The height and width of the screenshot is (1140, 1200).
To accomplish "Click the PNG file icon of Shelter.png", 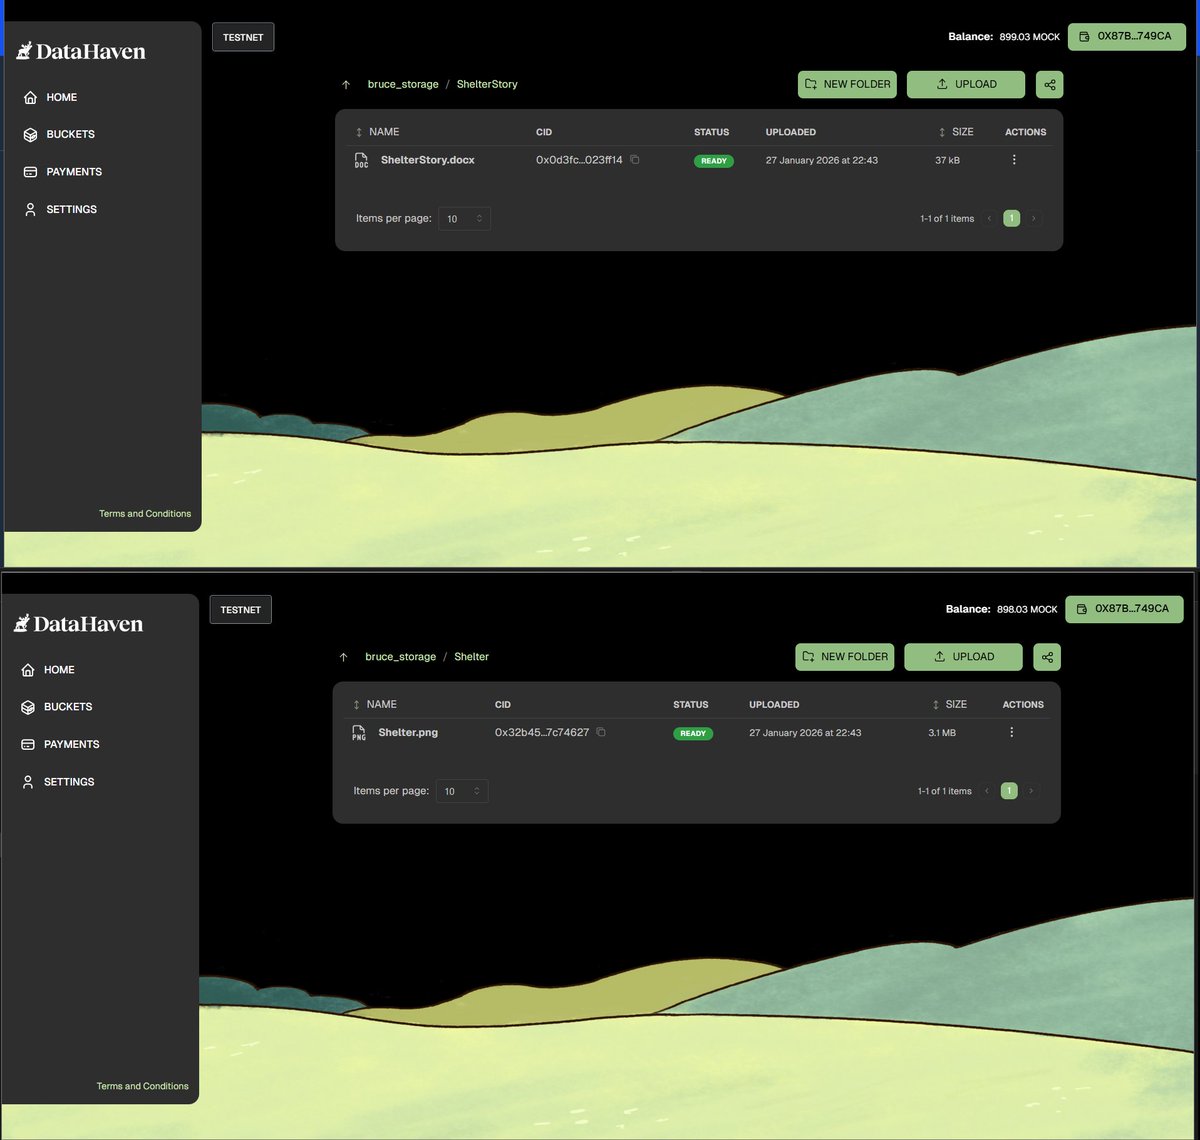I will [x=359, y=733].
